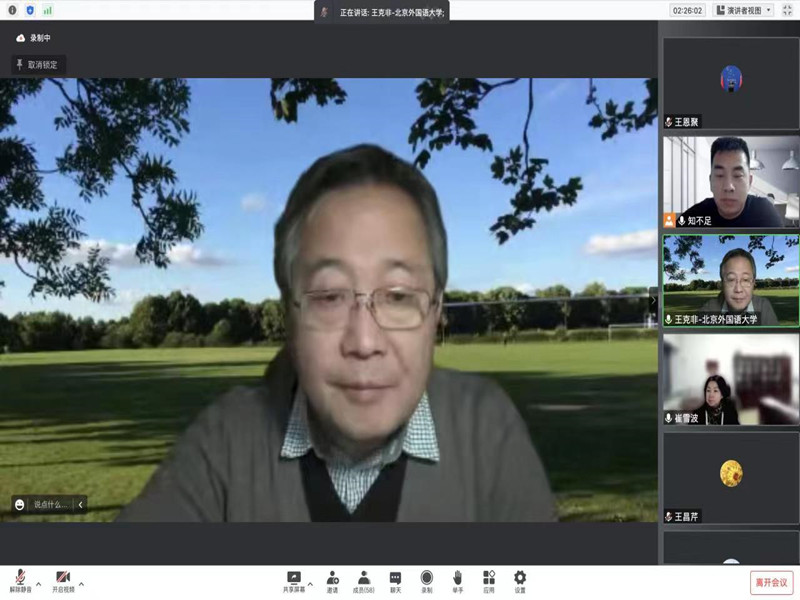The height and width of the screenshot is (600, 800).
Task: Open the 演讲者视图 view menu
Action: tap(745, 10)
